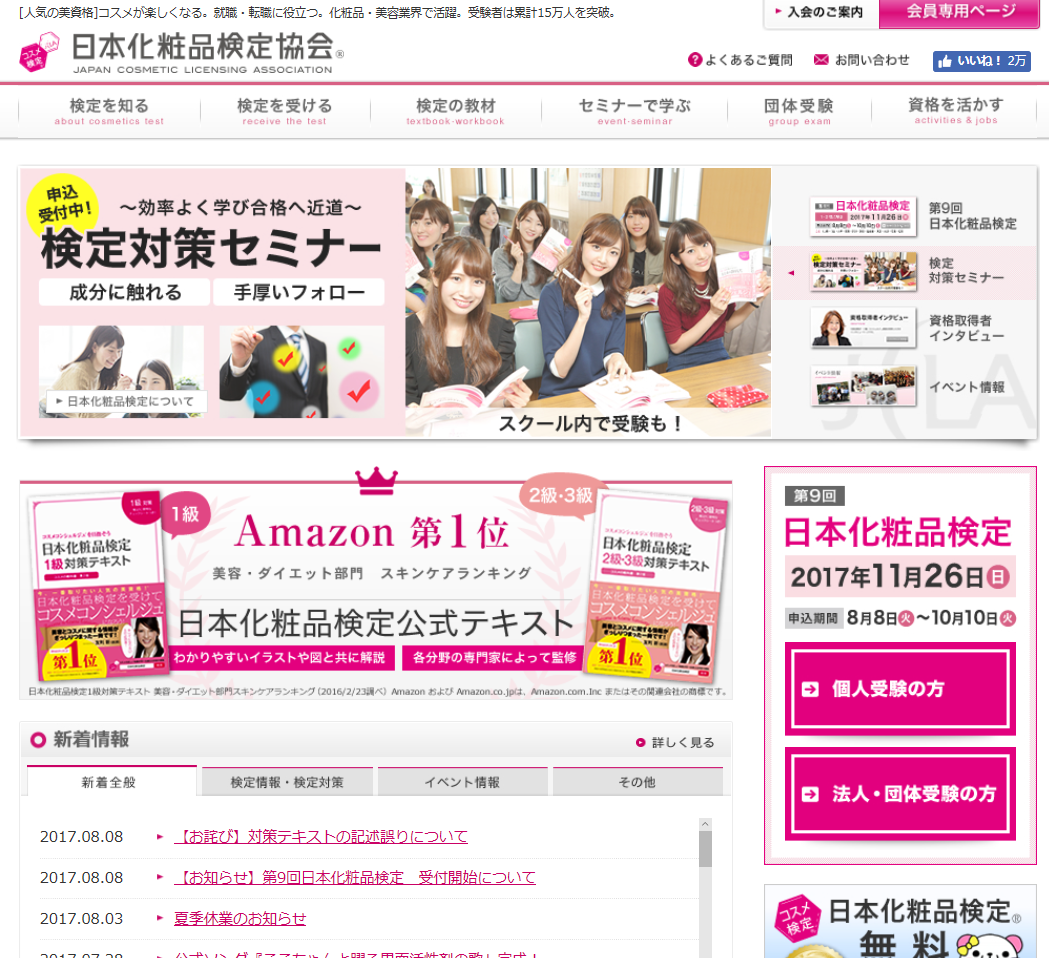
Task: Click the 検定対策セミナー main banner heading
Action: (210, 248)
